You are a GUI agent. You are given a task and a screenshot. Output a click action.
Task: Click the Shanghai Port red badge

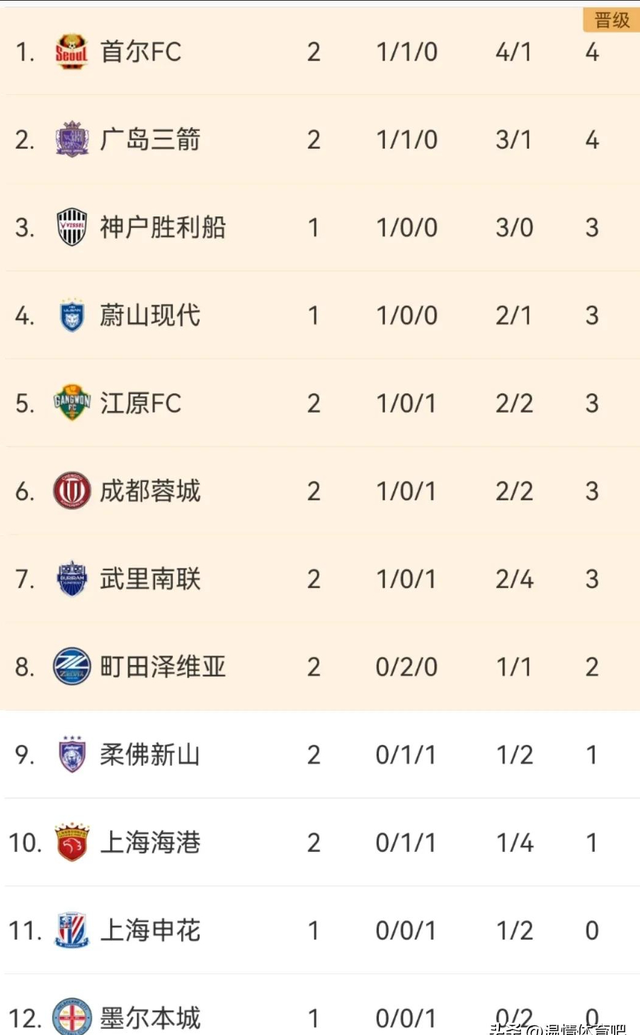(72, 842)
